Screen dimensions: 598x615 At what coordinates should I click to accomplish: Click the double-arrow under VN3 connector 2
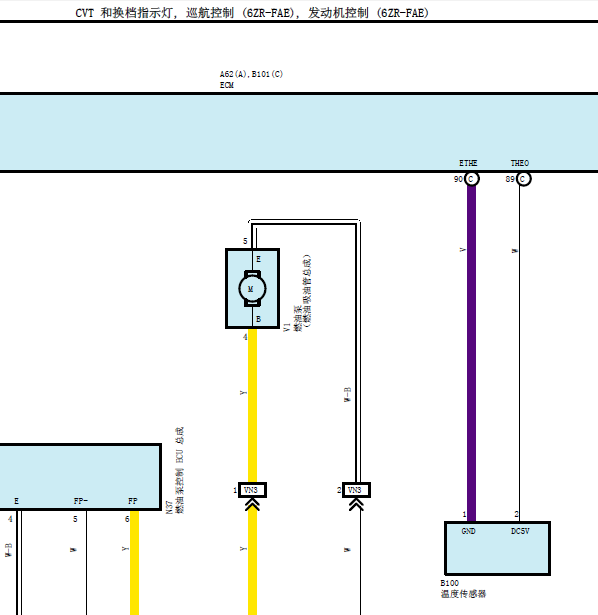(x=356, y=504)
